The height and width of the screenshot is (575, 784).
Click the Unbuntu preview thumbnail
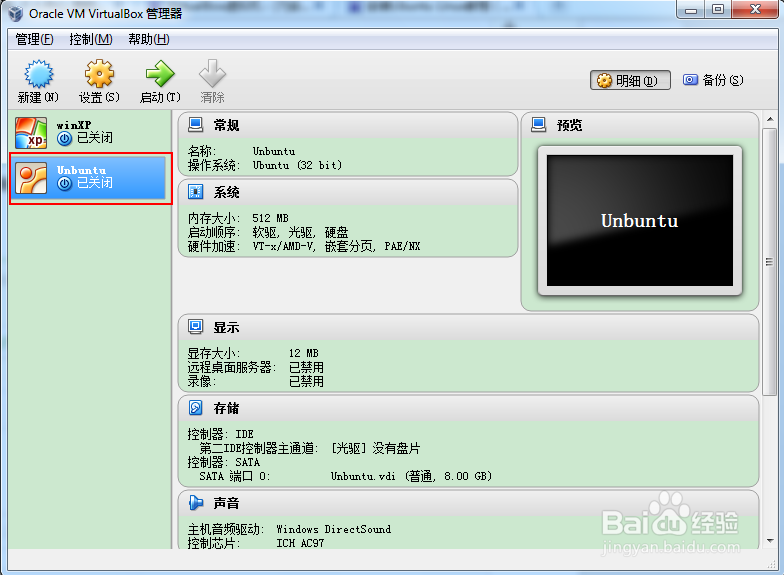(640, 220)
